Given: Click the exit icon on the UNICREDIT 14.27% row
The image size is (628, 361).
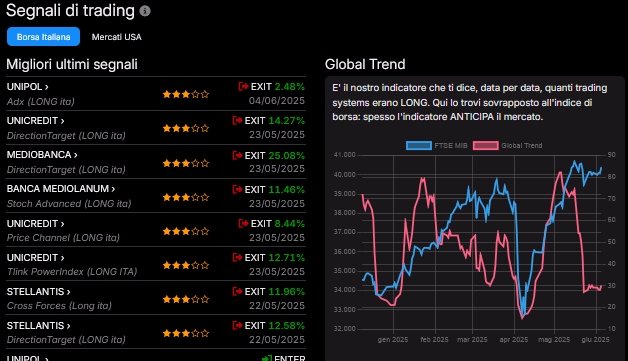Looking at the screenshot, I should [237, 120].
